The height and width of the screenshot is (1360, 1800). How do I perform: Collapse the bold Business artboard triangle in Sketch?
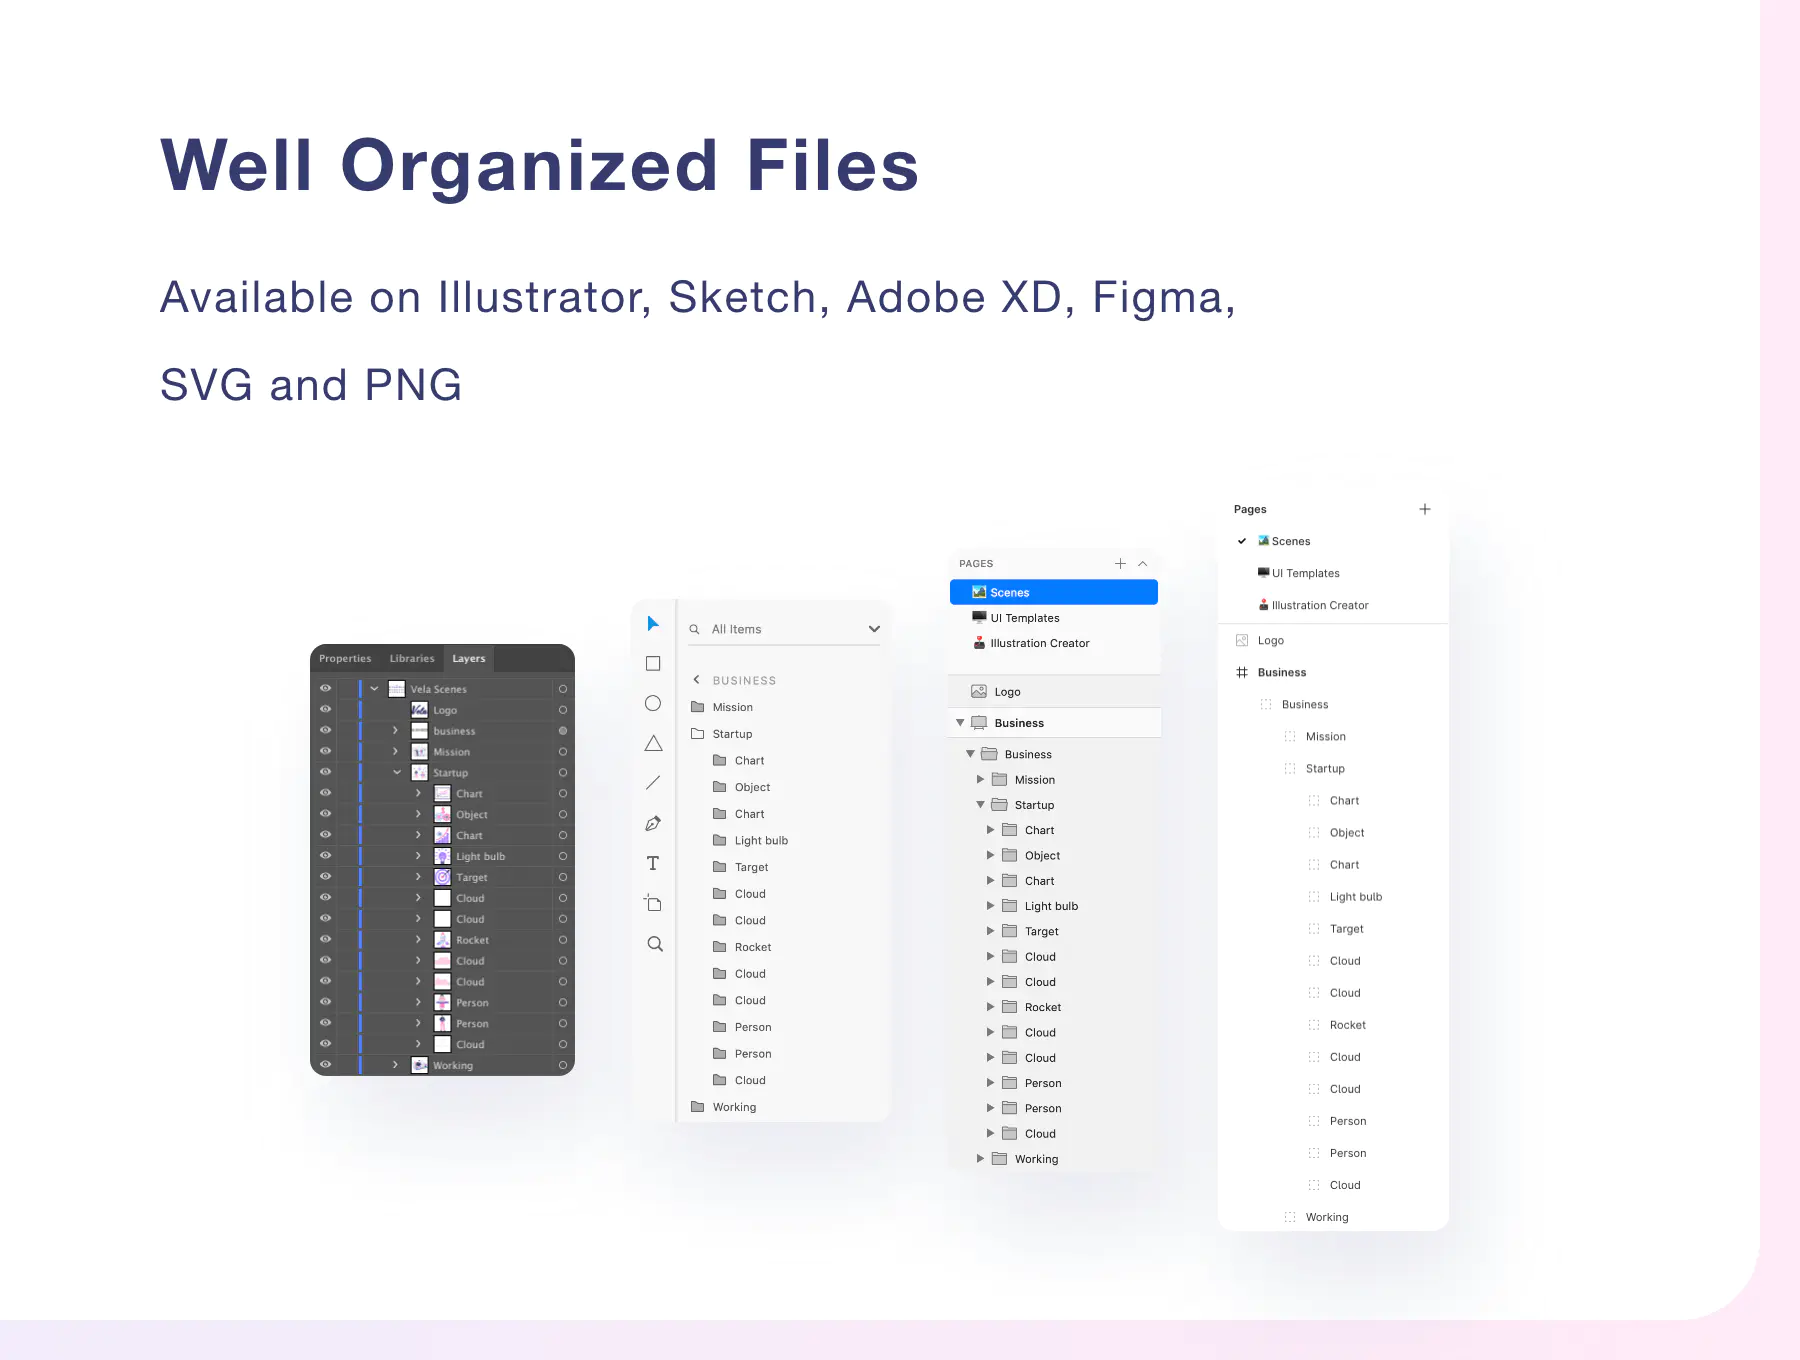coord(960,723)
